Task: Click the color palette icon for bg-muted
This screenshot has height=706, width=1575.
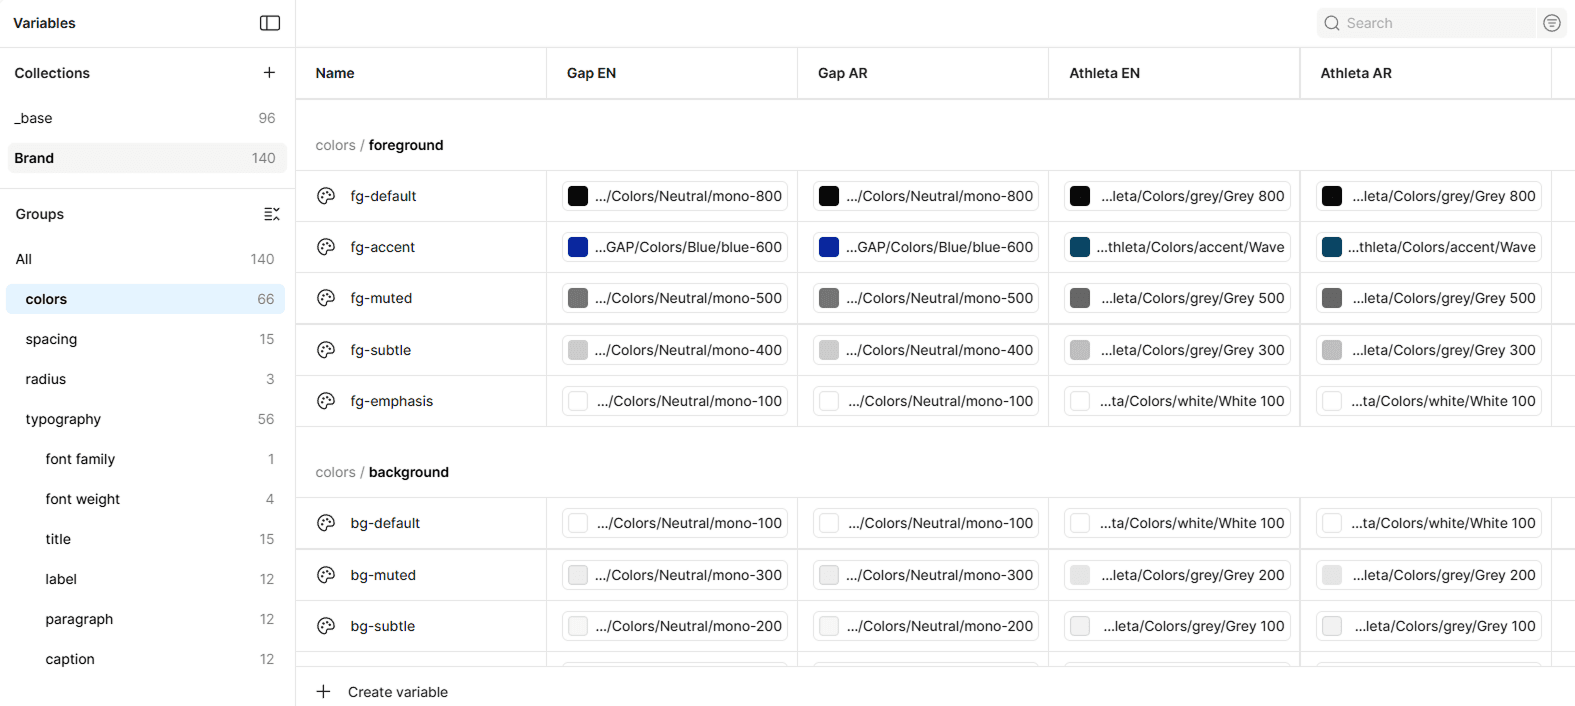Action: 326,575
